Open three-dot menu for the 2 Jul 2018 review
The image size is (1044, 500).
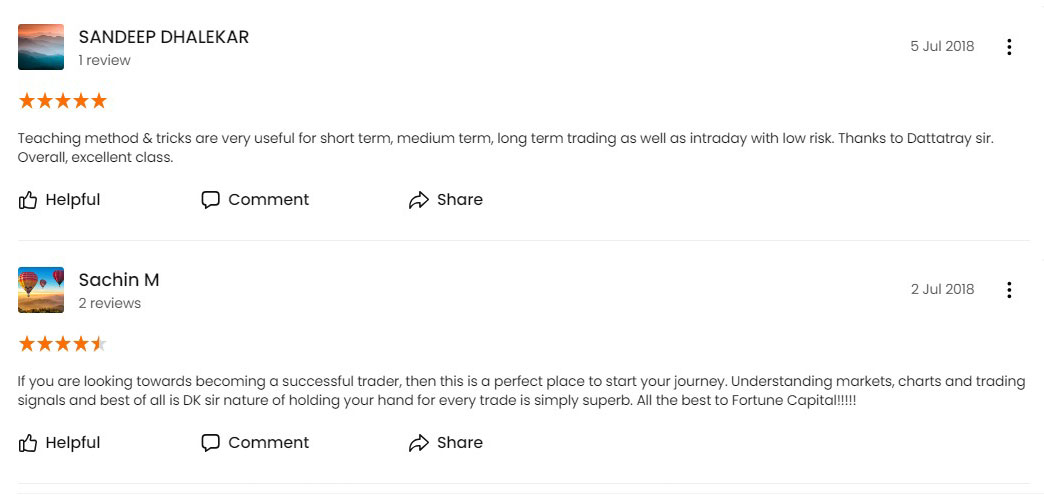1009,290
